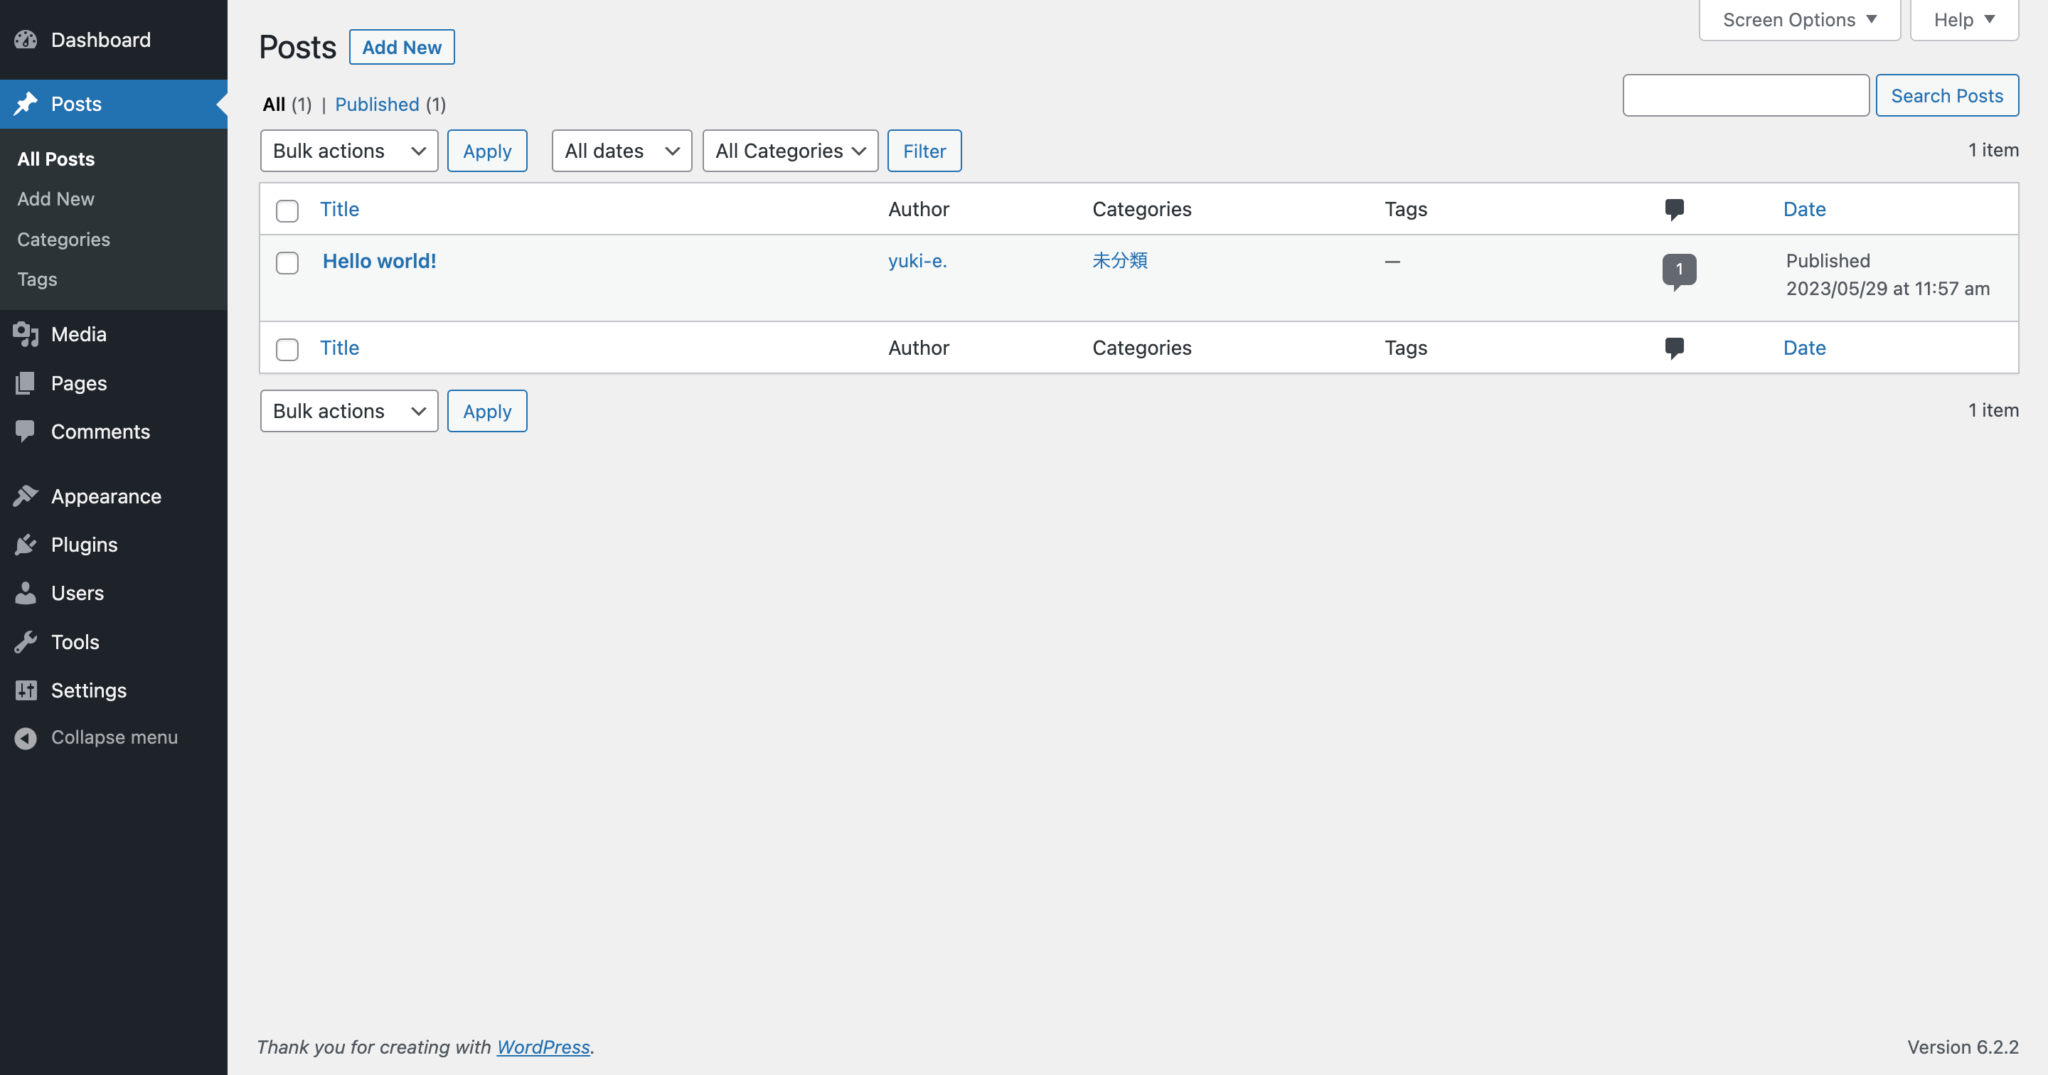Screen dimensions: 2048x1075
Task: Click the Settings sliders icon
Action: coord(26,691)
